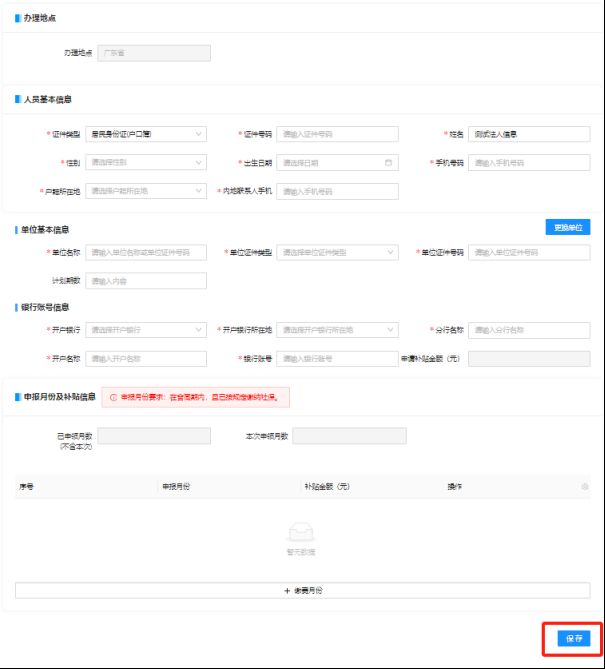Open the 户籍所在地 household location dropdown
The width and height of the screenshot is (605, 669).
[146, 191]
